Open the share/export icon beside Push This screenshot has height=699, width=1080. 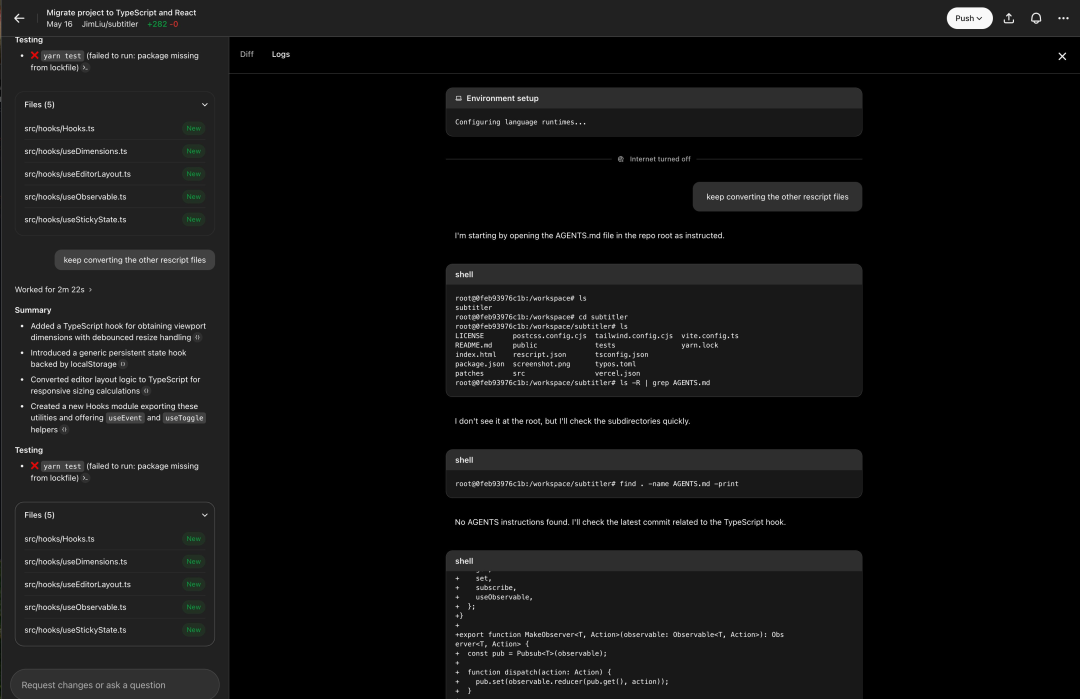coord(1008,19)
